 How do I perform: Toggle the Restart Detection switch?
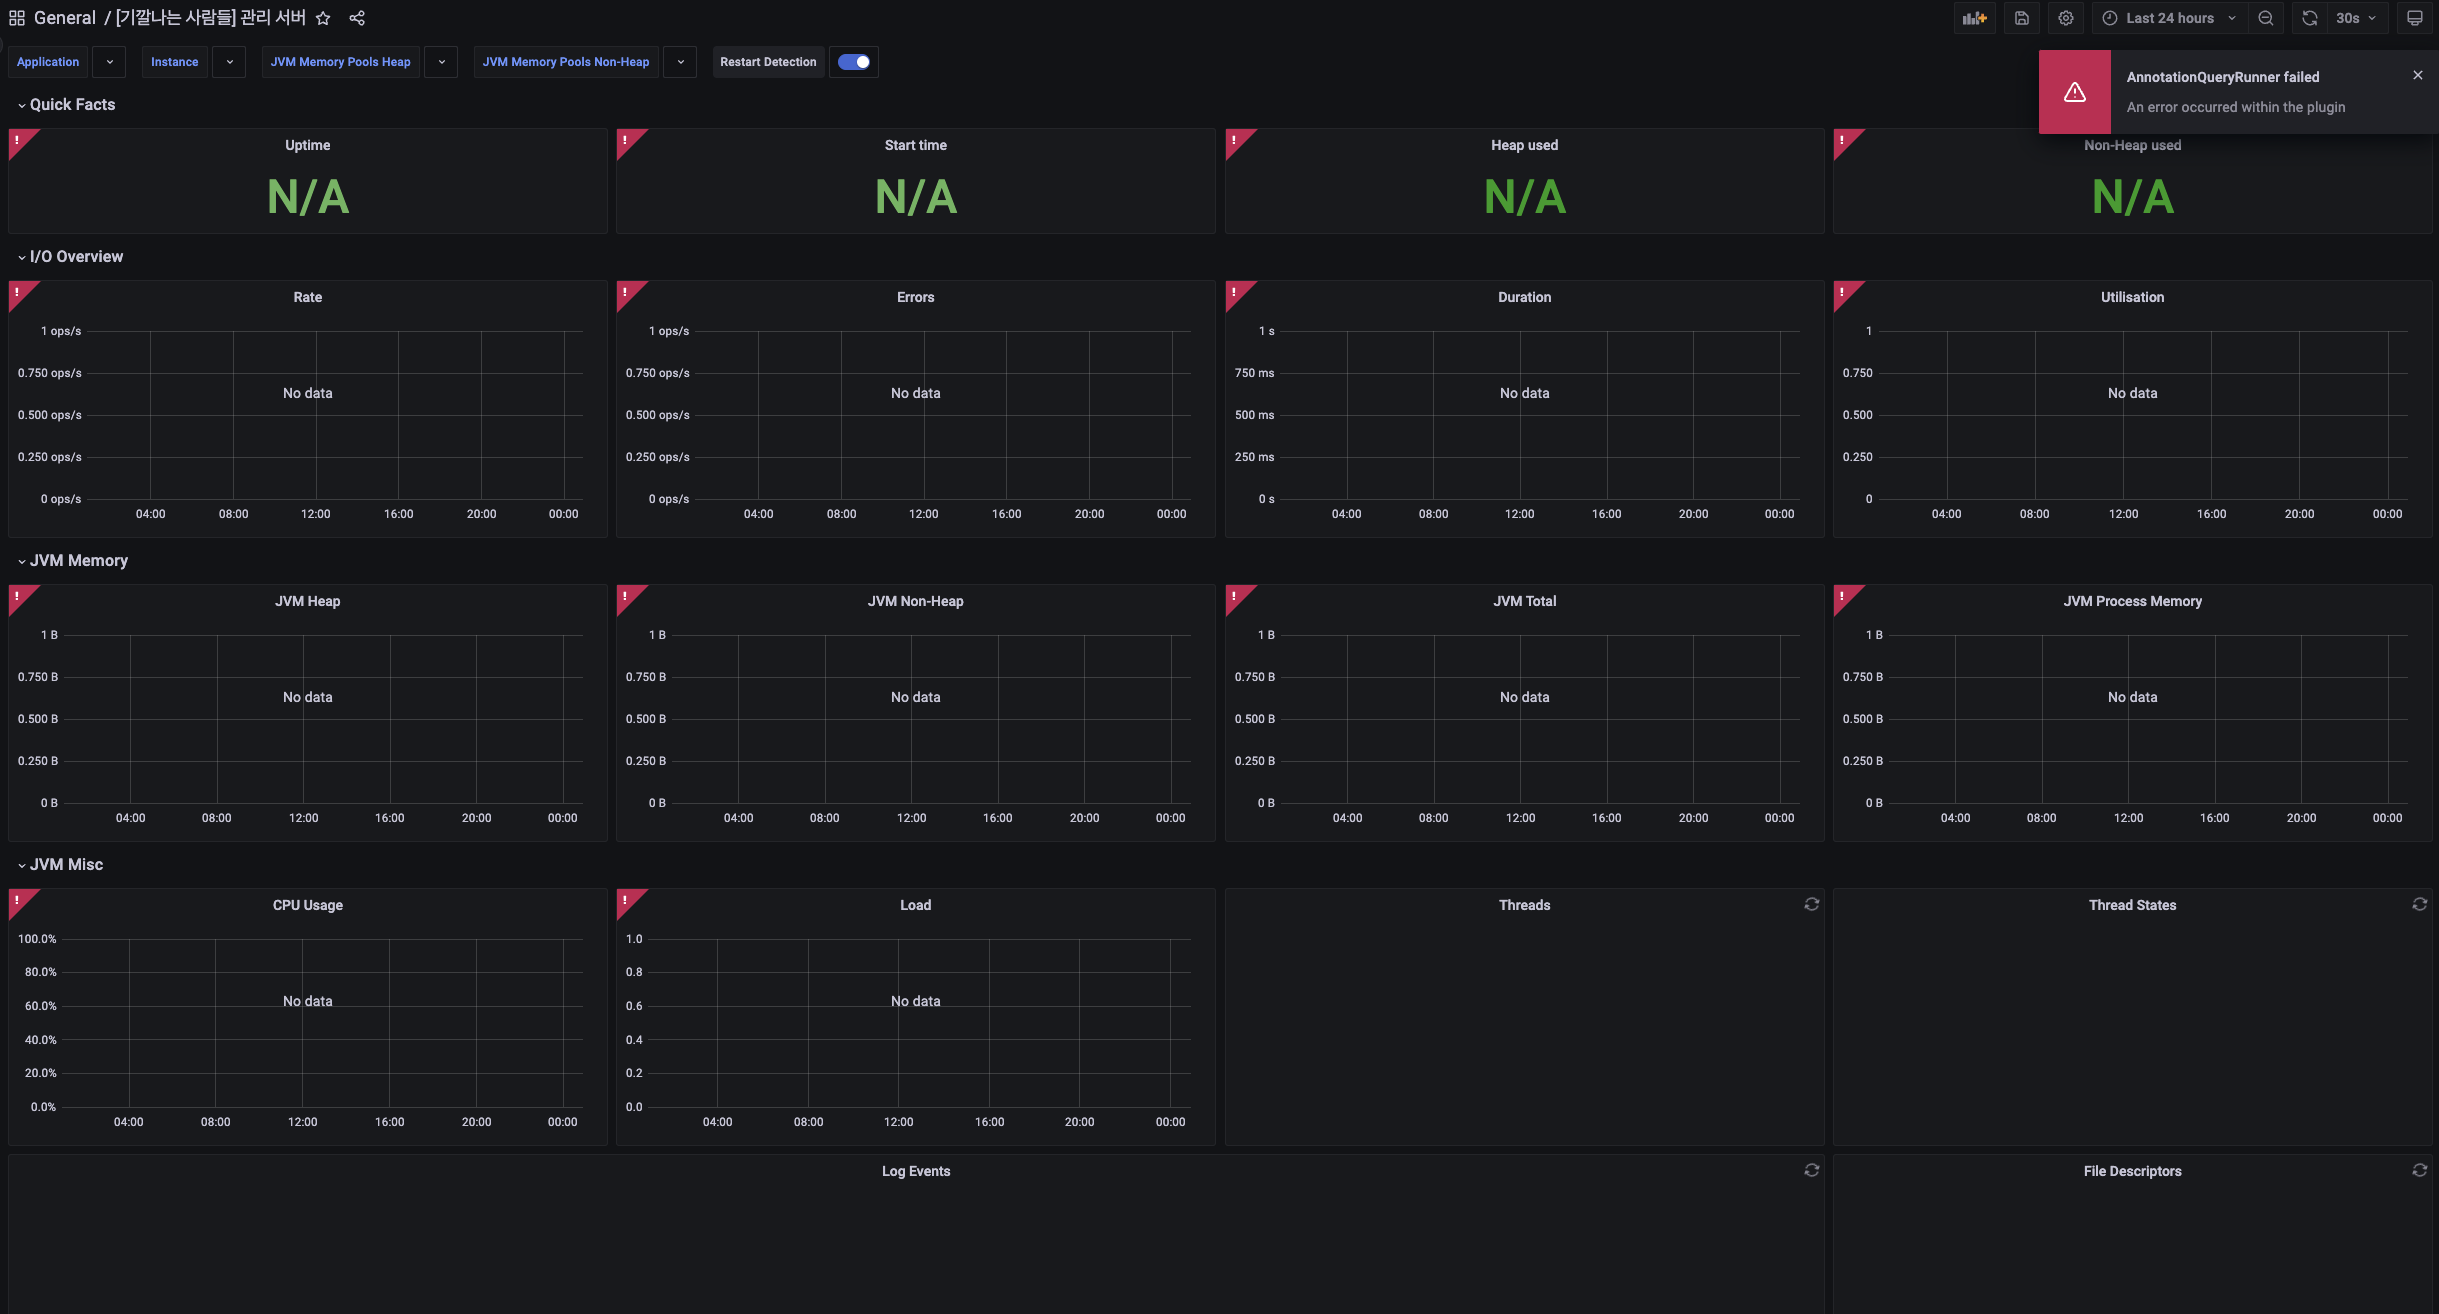point(853,62)
